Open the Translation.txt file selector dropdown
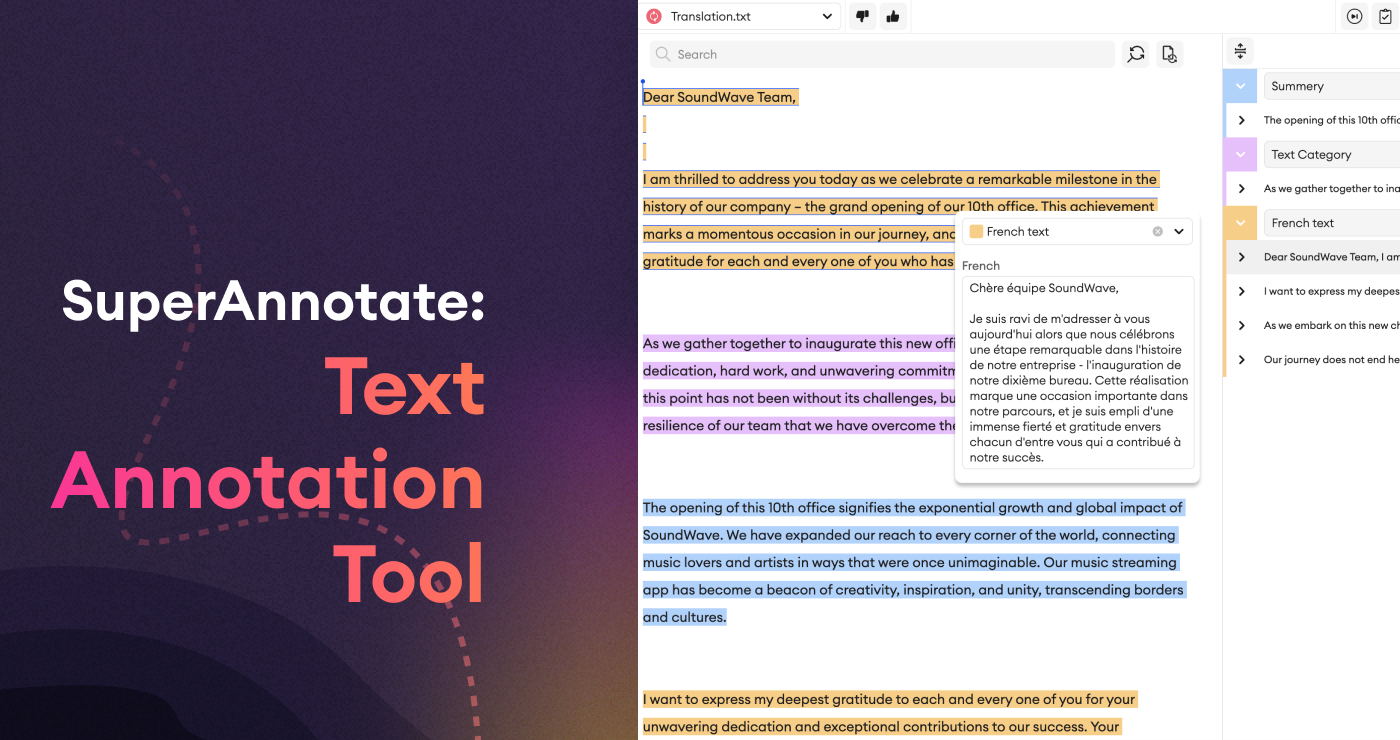 (x=827, y=16)
